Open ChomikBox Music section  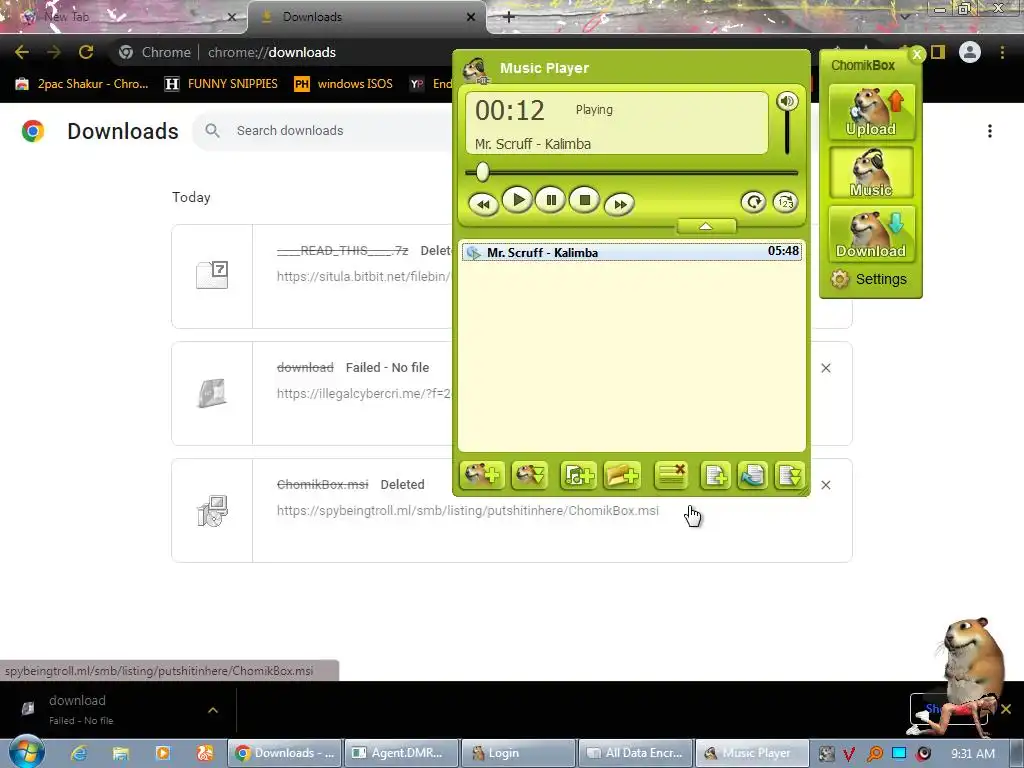(871, 173)
